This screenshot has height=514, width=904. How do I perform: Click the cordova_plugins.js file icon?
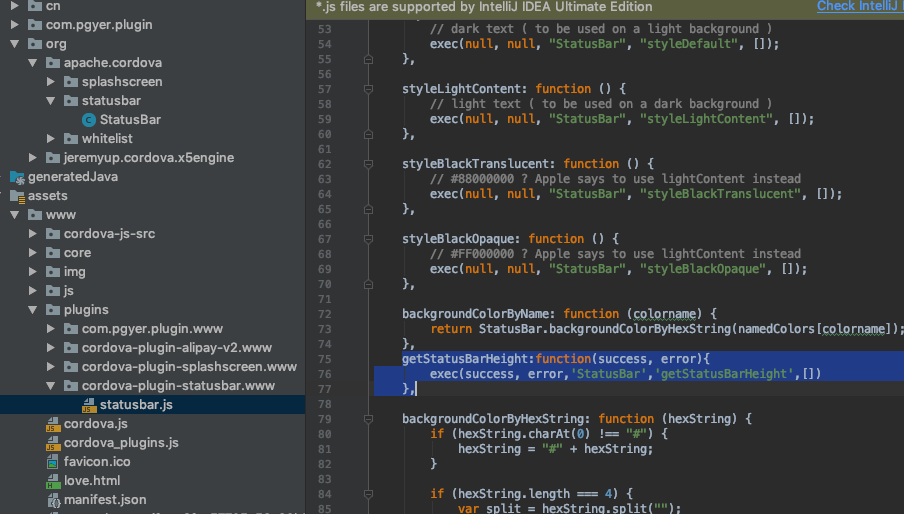(53, 443)
